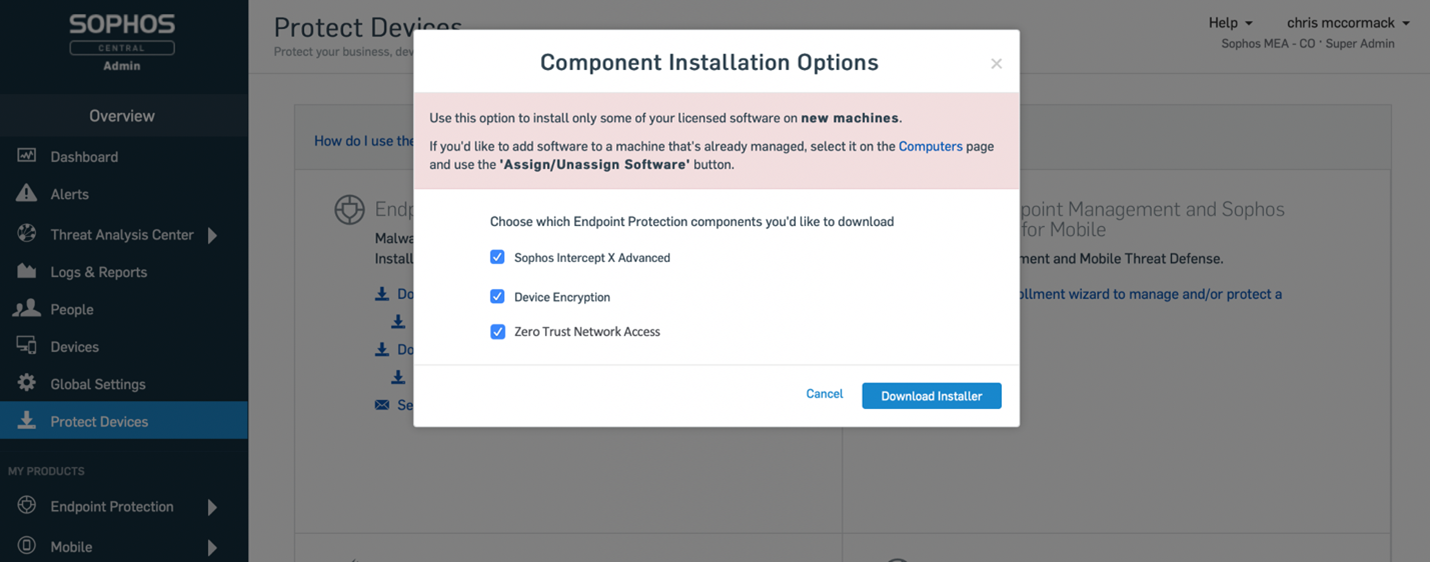Click the Alerts warning triangle icon
Screen dimensions: 1430x562
27,194
